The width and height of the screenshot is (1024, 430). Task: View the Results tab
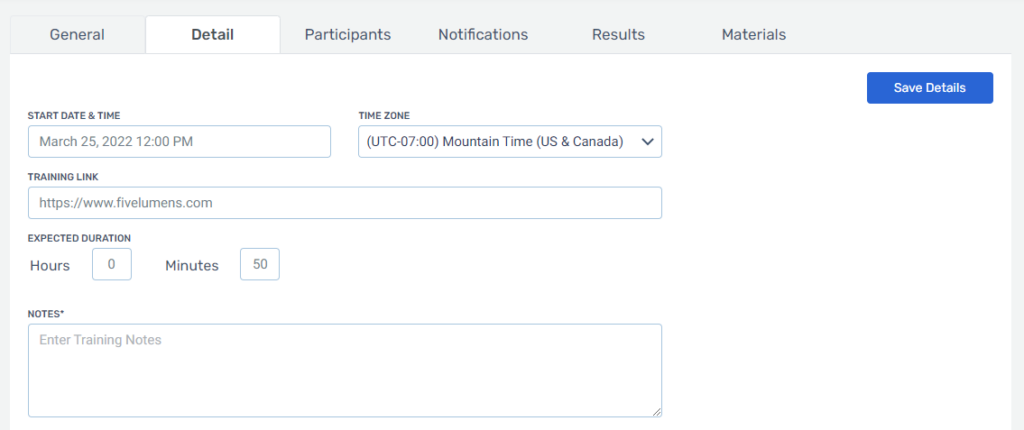pyautogui.click(x=618, y=35)
